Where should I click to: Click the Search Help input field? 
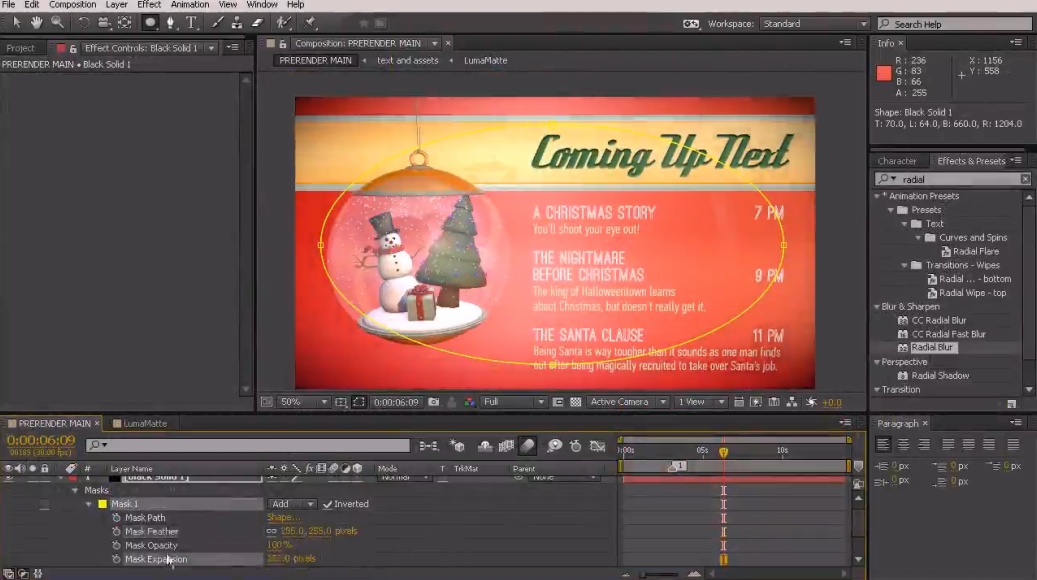[954, 24]
